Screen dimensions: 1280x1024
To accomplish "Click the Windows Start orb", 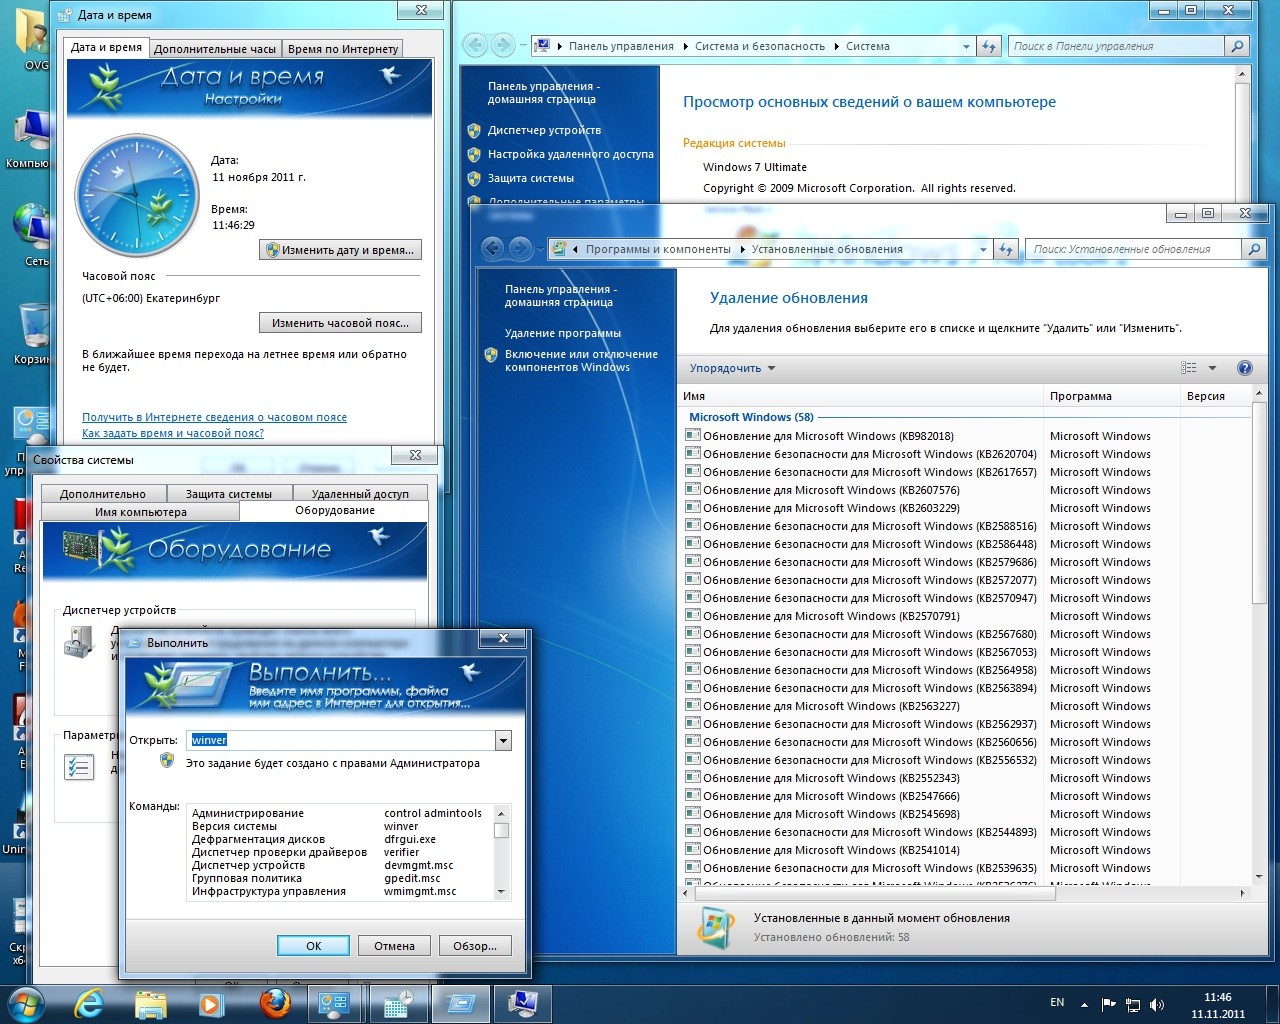I will 26,1003.
